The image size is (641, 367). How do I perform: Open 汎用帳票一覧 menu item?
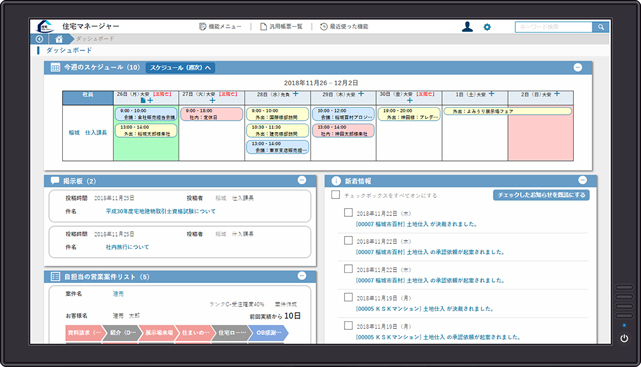pyautogui.click(x=281, y=27)
